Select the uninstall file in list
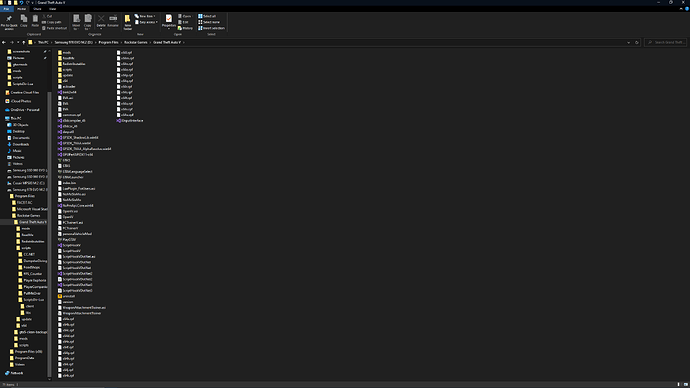Image resolution: width=690 pixels, height=388 pixels. coord(66,296)
